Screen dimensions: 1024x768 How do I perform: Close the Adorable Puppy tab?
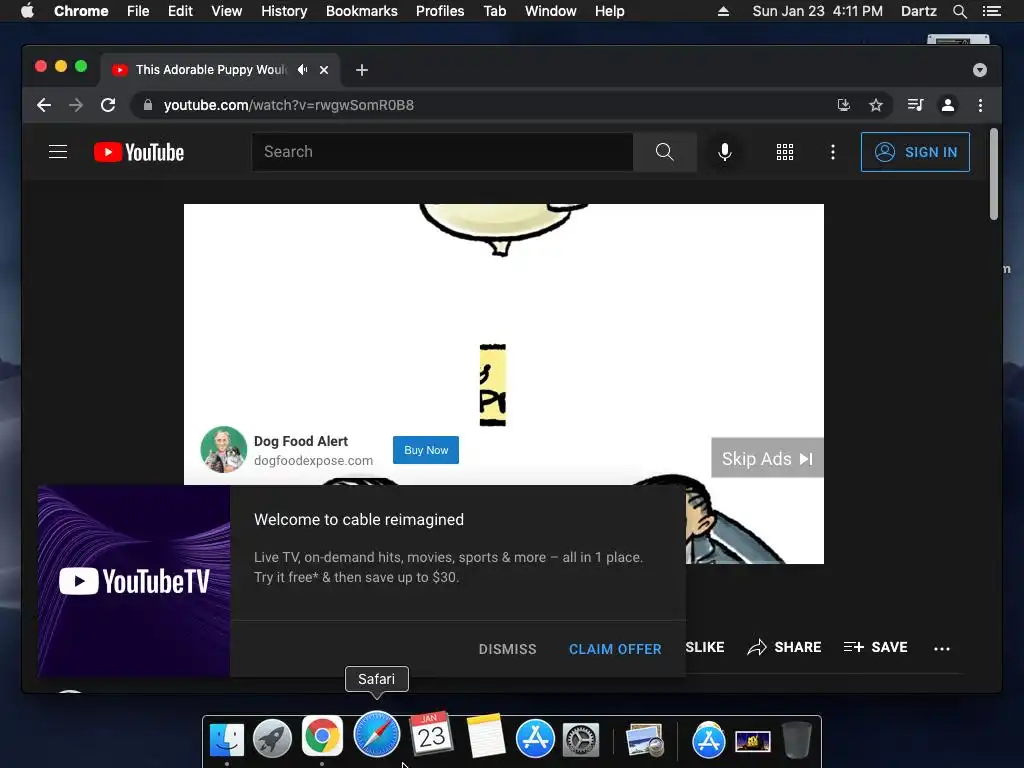324,70
